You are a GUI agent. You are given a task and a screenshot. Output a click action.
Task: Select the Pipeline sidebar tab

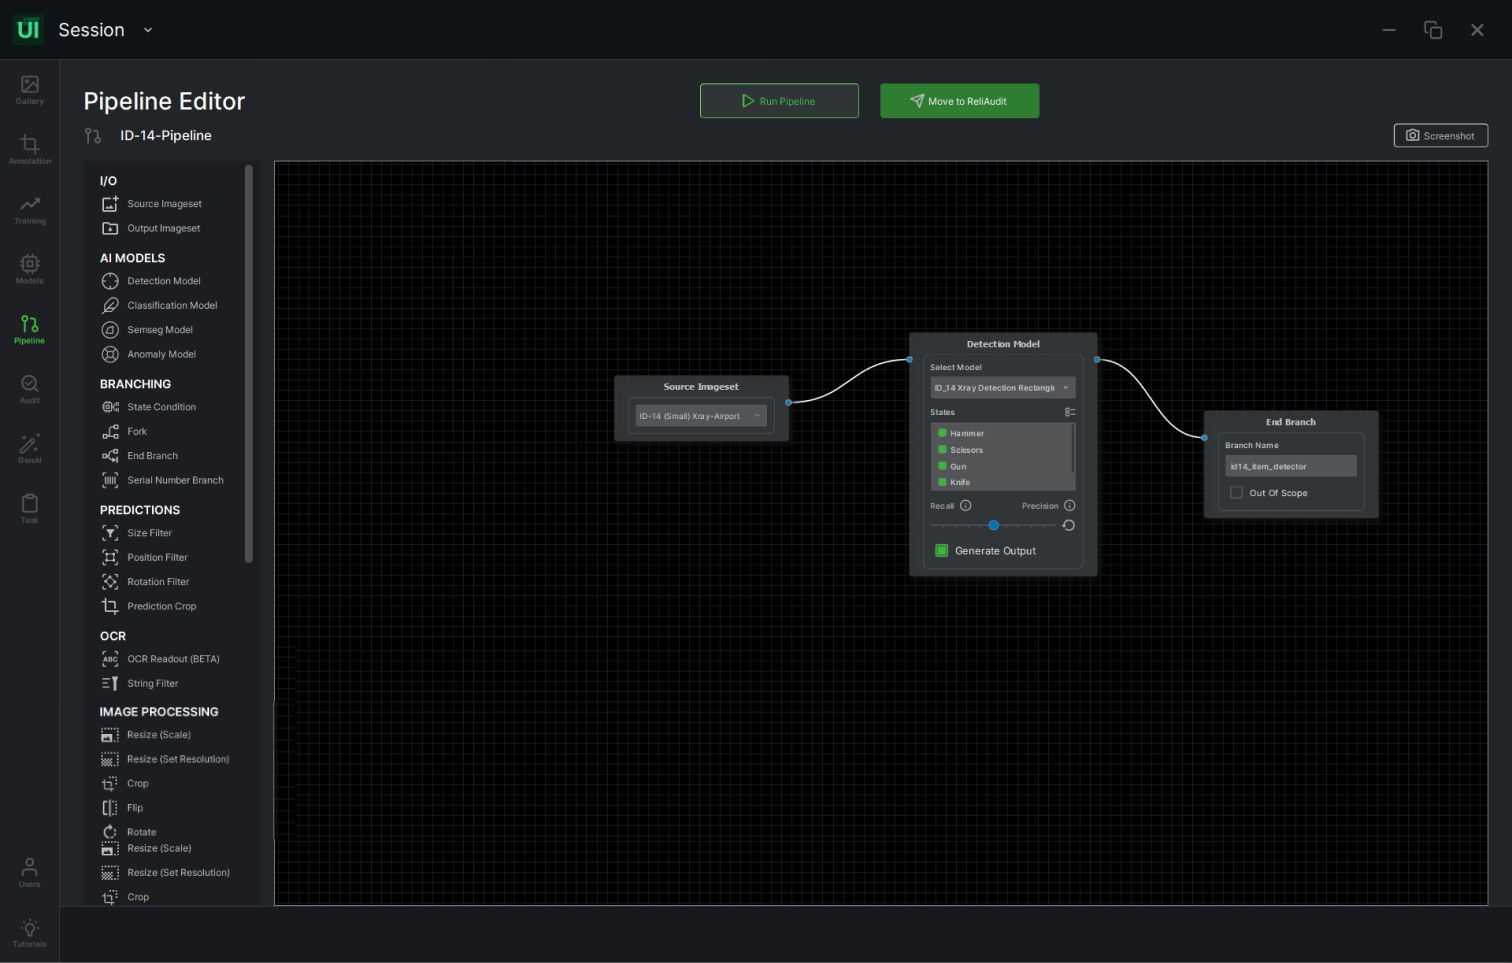click(30, 330)
